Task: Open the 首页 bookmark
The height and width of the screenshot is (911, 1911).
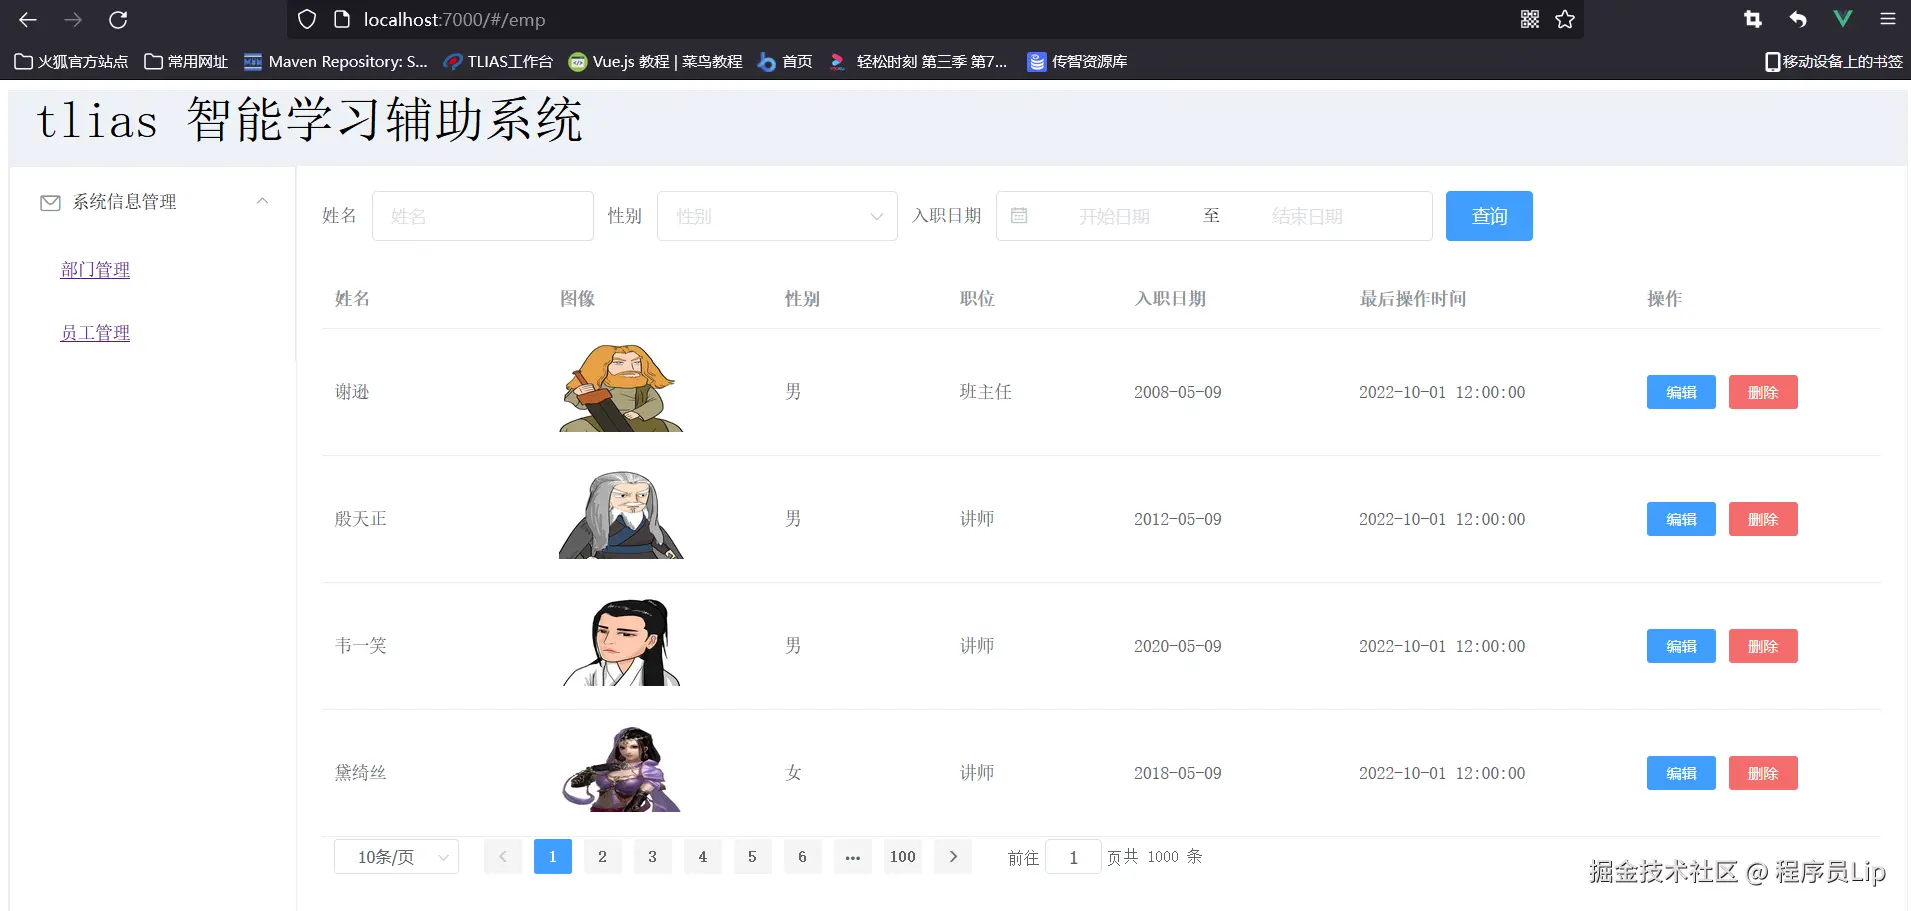Action: click(x=785, y=62)
